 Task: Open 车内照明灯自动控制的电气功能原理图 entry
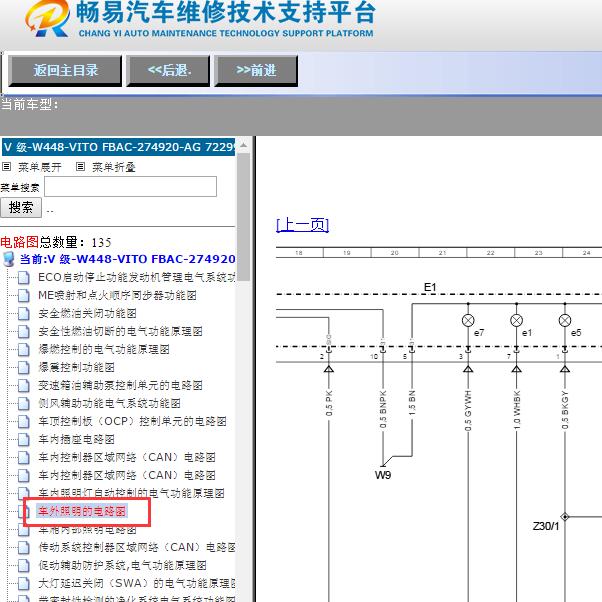[131, 493]
